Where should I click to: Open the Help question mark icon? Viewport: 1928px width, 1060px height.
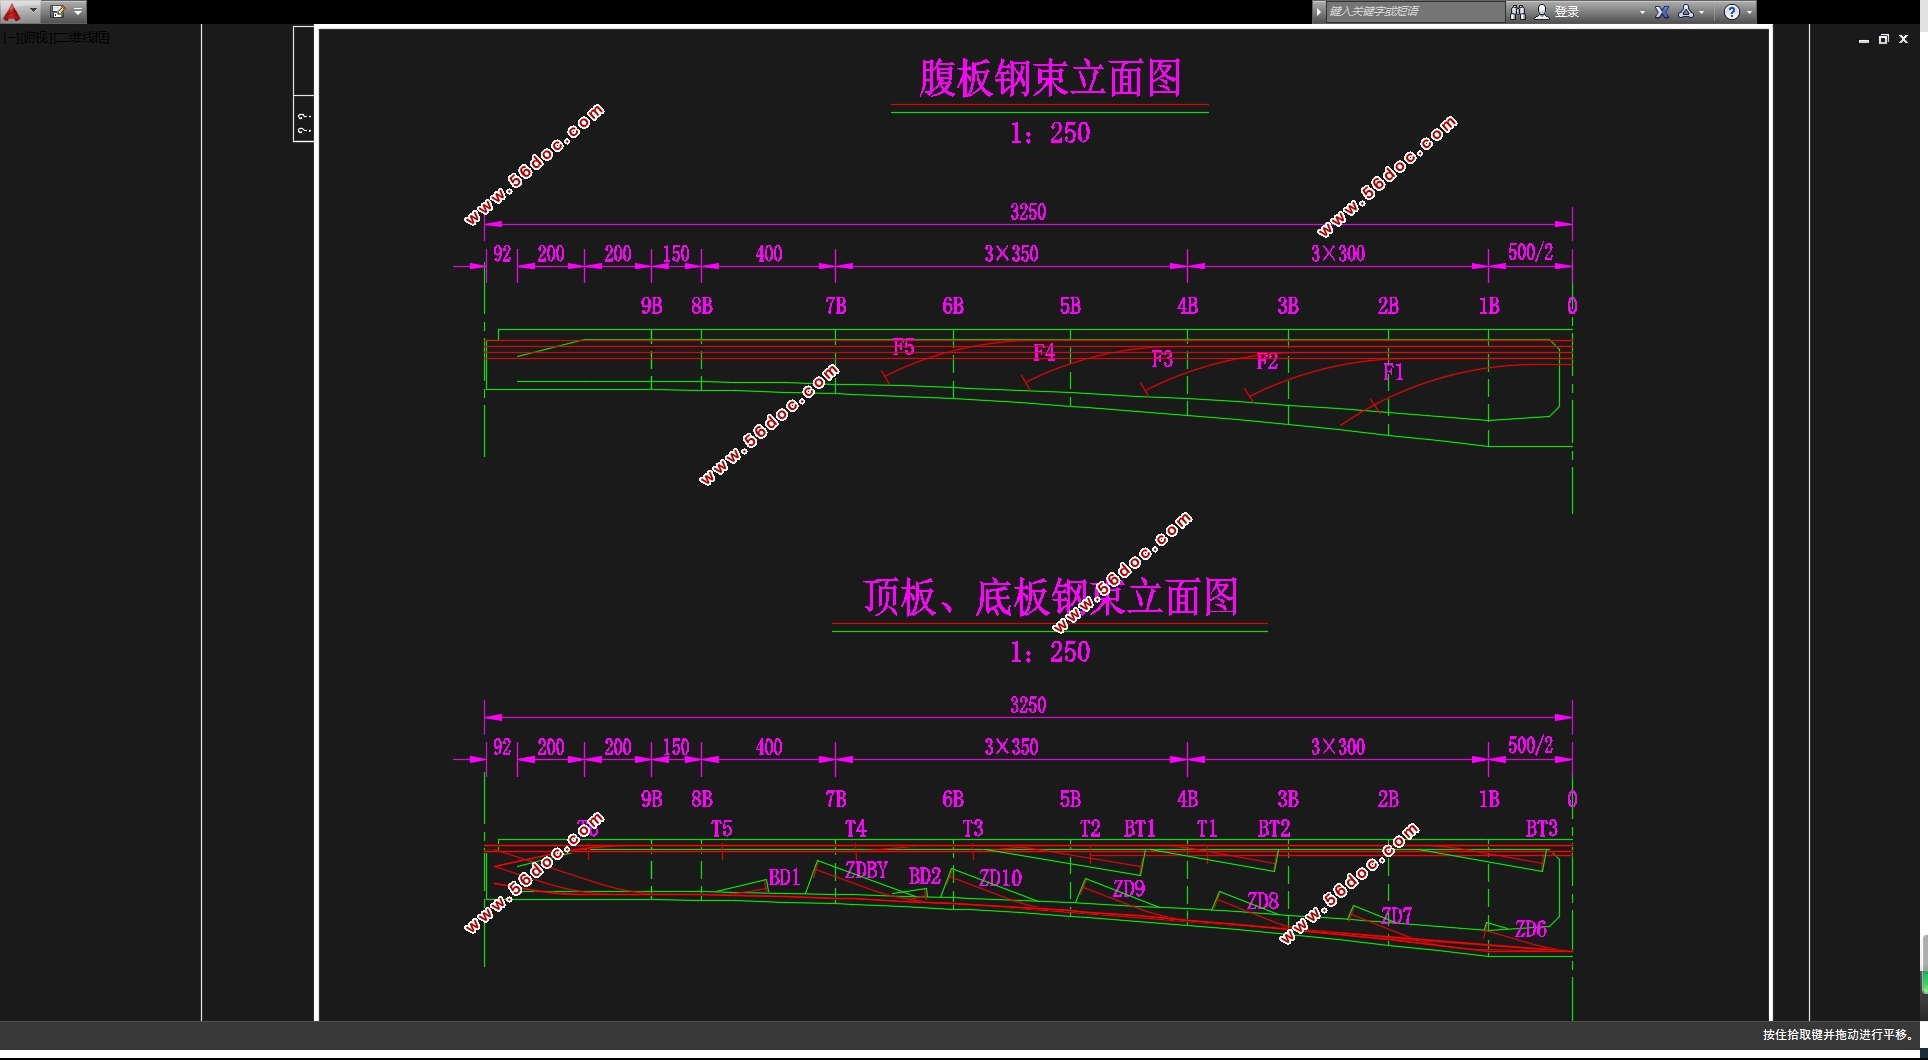coord(1732,12)
